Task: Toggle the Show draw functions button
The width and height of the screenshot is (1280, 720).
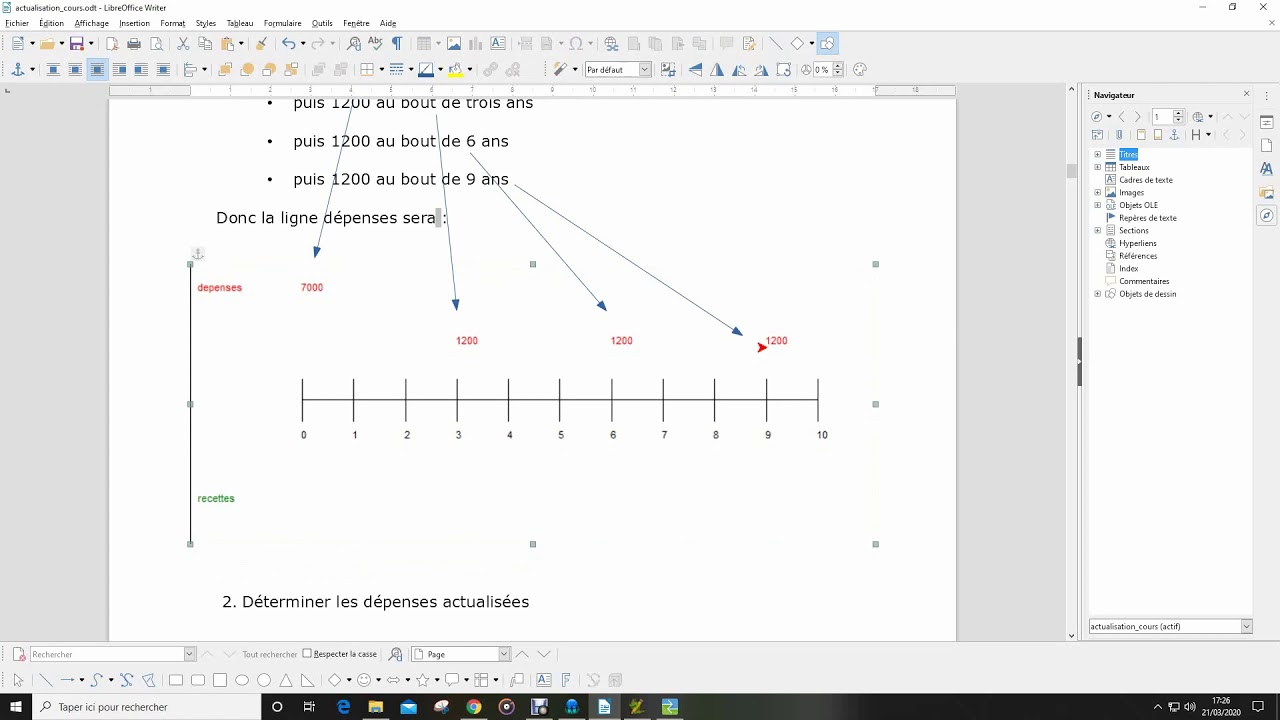Action: [827, 44]
